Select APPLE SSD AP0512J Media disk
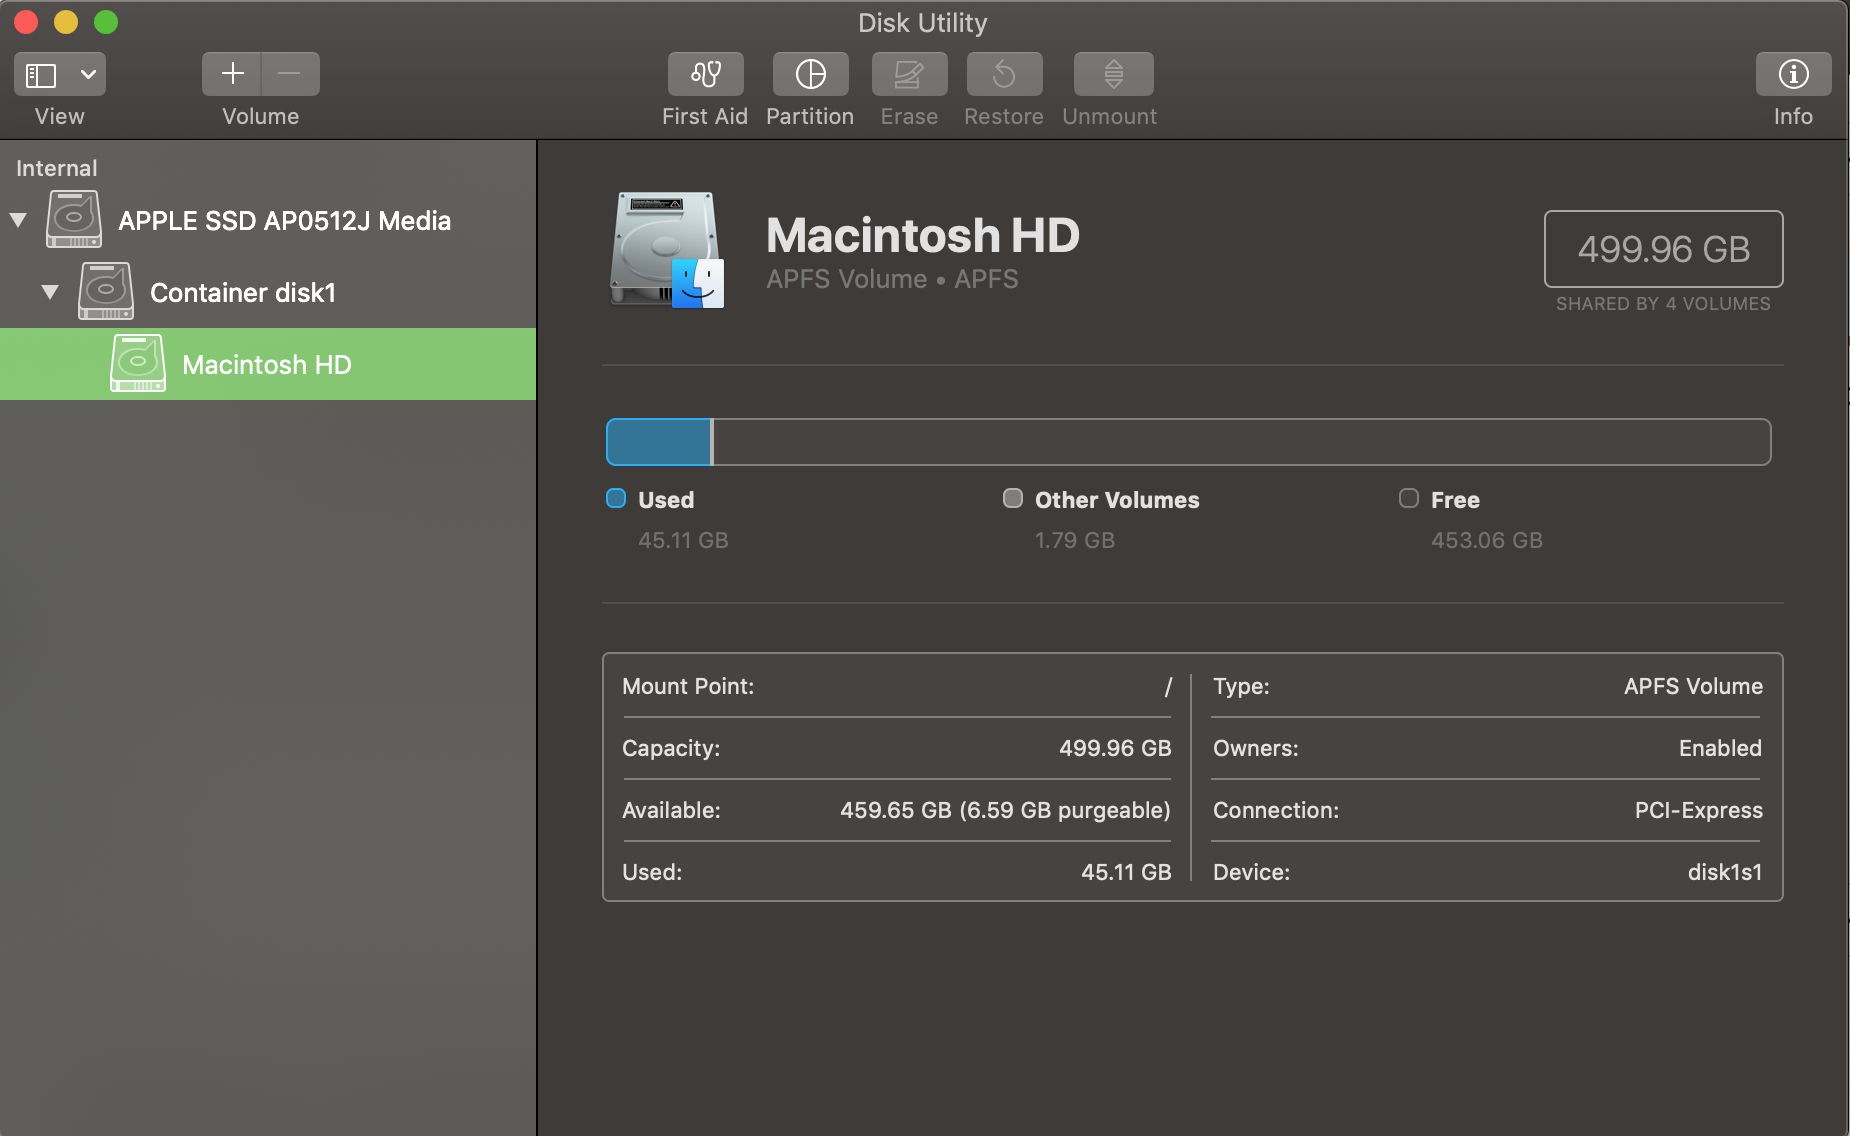Image resolution: width=1850 pixels, height=1136 pixels. (x=268, y=220)
